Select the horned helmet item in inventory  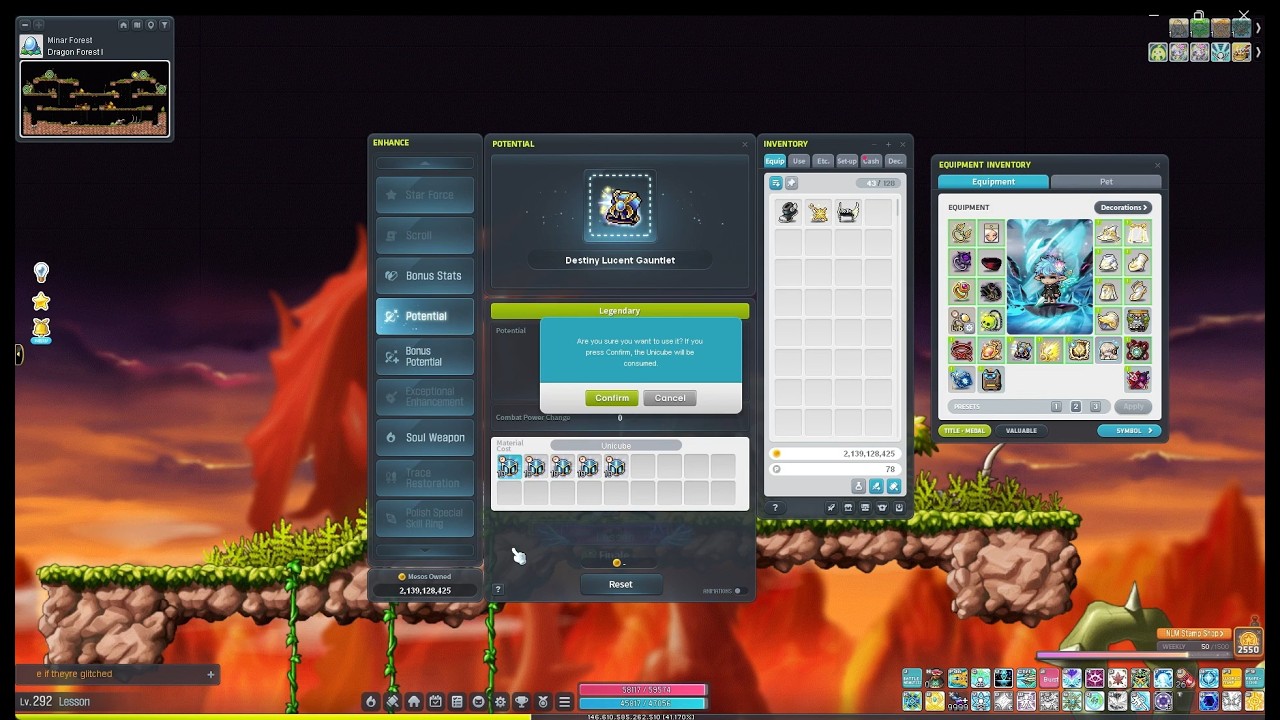(x=848, y=212)
